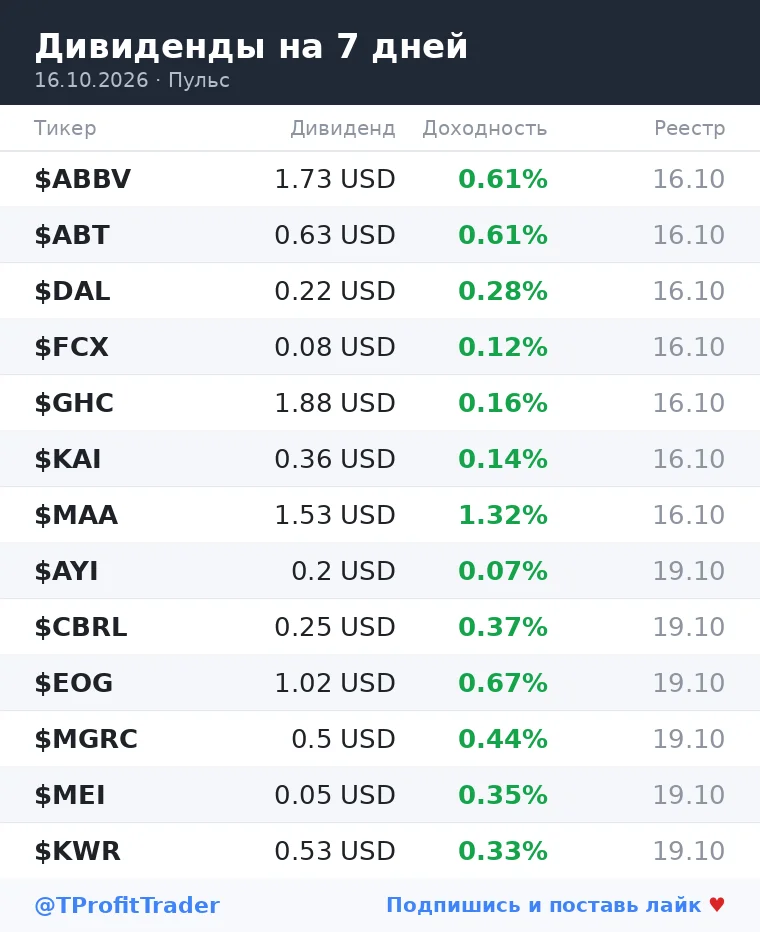760x932 pixels.
Task: Click the '0.5 USD' dividend value
Action: pos(343,739)
